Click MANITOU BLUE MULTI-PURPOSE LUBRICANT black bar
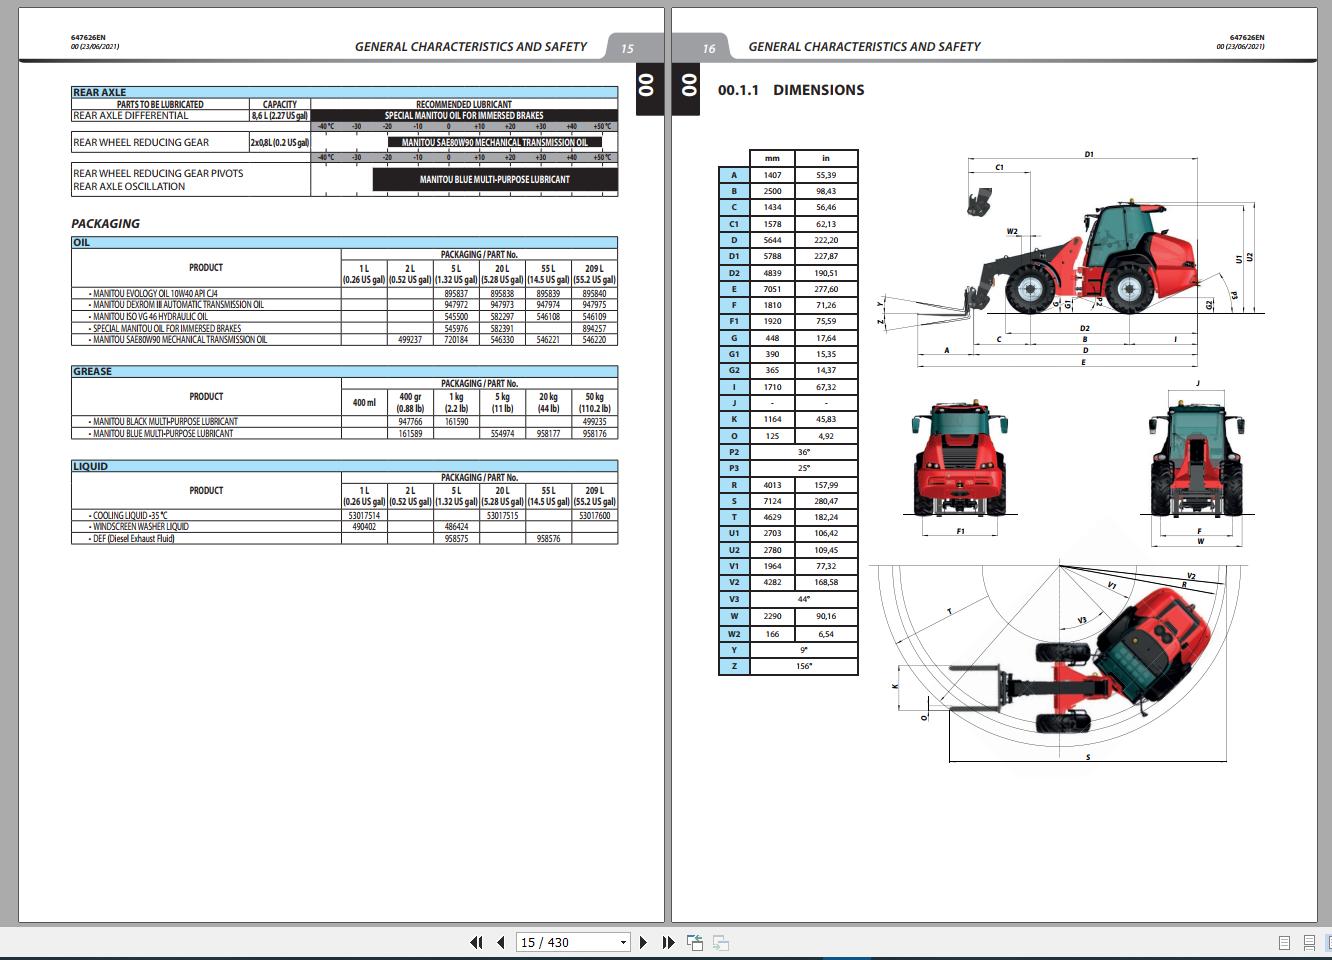Image resolution: width=1332 pixels, height=960 pixels. tap(495, 180)
